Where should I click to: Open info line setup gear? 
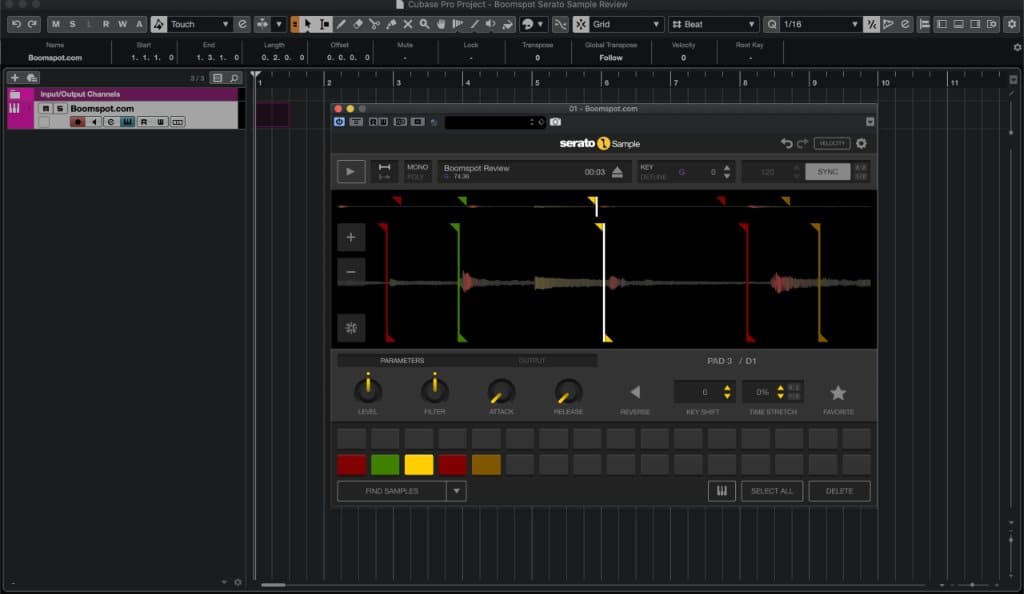1017,48
